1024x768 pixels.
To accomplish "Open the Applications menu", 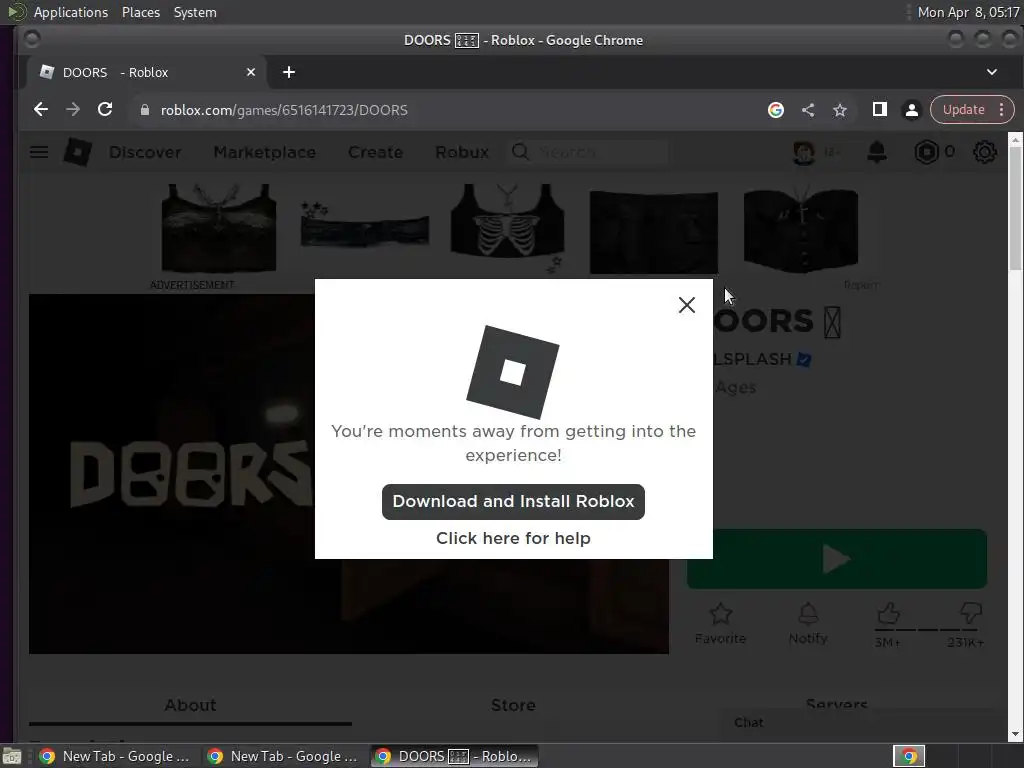I will coord(71,12).
